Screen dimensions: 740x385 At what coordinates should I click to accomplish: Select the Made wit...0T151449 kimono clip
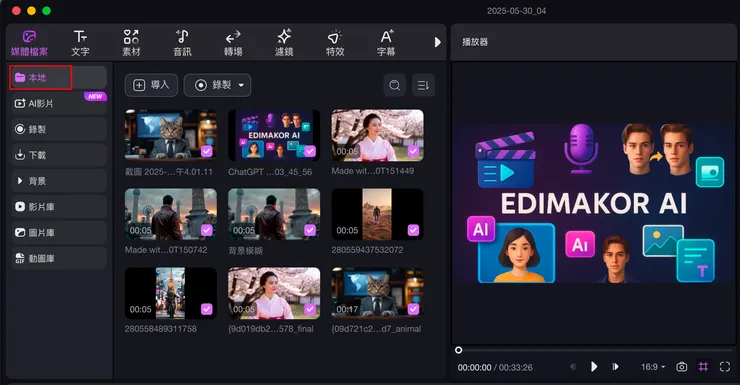[378, 135]
